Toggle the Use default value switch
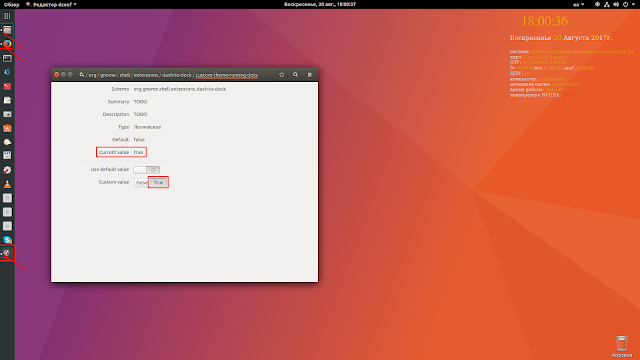The image size is (640, 360). pos(147,170)
